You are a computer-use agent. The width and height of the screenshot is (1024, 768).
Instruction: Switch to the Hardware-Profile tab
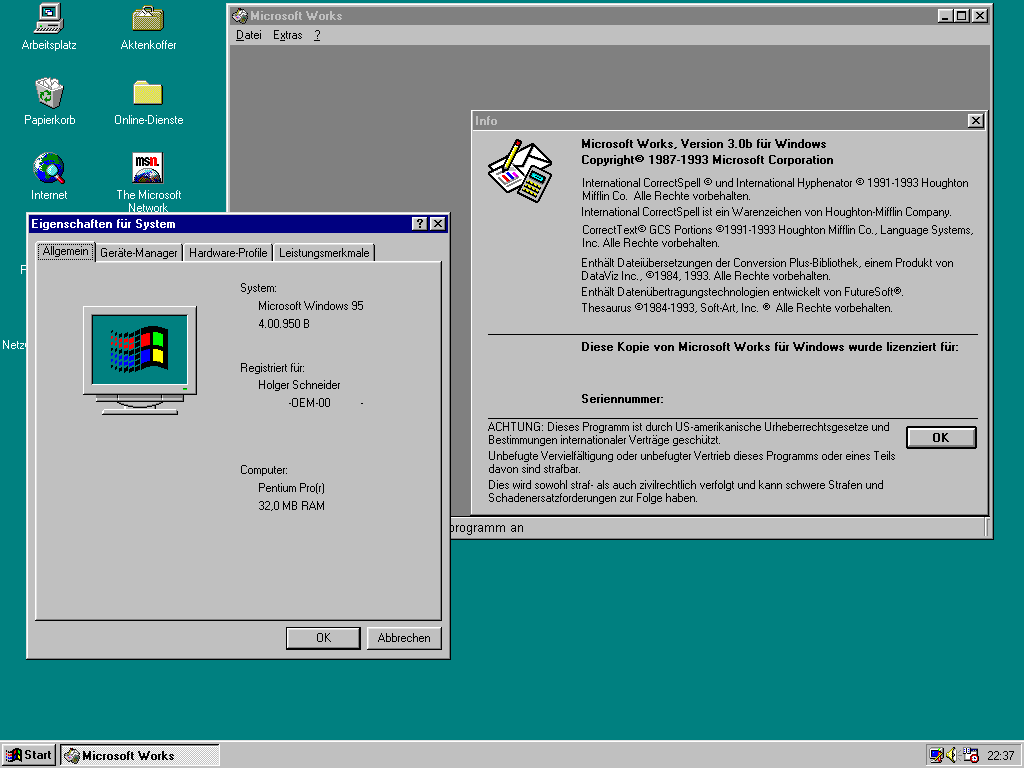(228, 253)
